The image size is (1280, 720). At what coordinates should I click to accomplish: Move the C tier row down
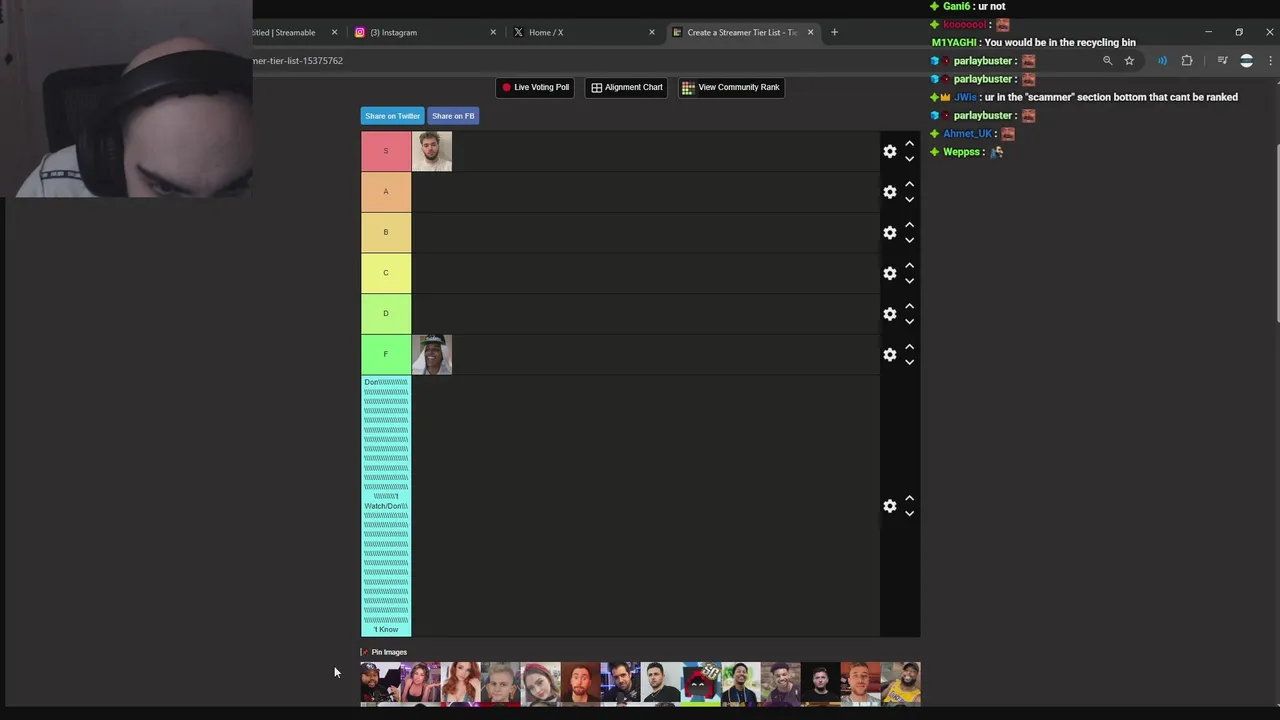pos(909,281)
